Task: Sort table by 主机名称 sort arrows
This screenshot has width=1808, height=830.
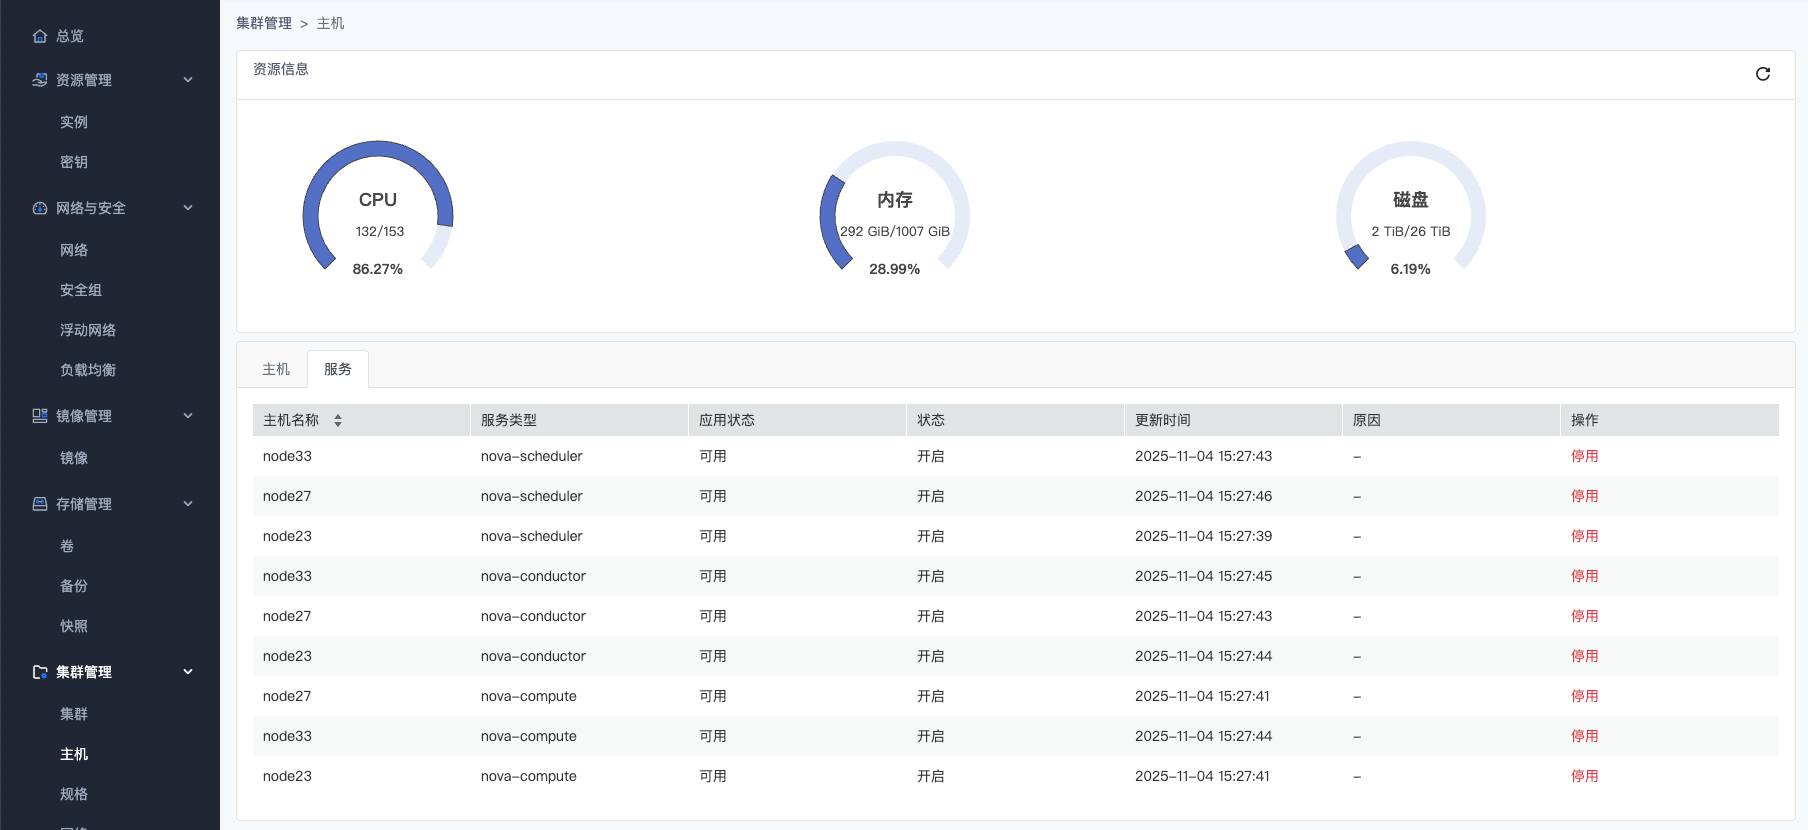Action: 338,420
